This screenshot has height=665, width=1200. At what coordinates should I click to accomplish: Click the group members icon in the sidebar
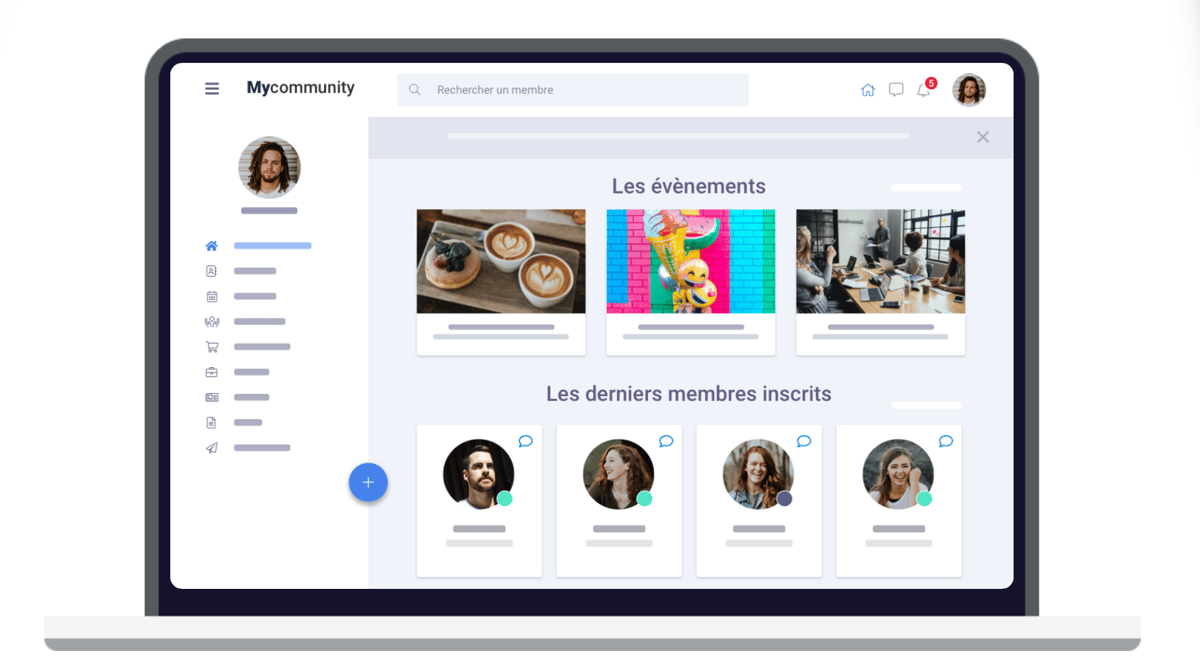pos(211,321)
